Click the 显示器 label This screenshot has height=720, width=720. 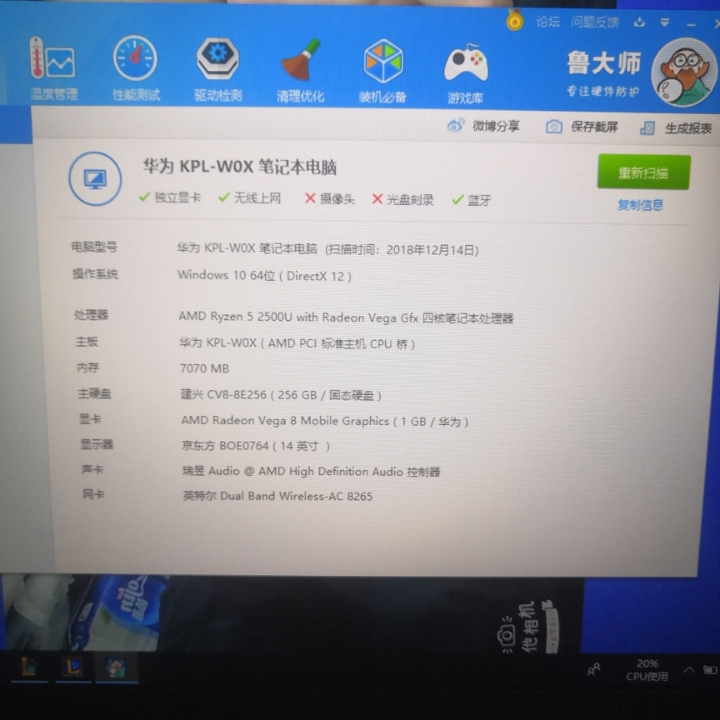[97, 444]
